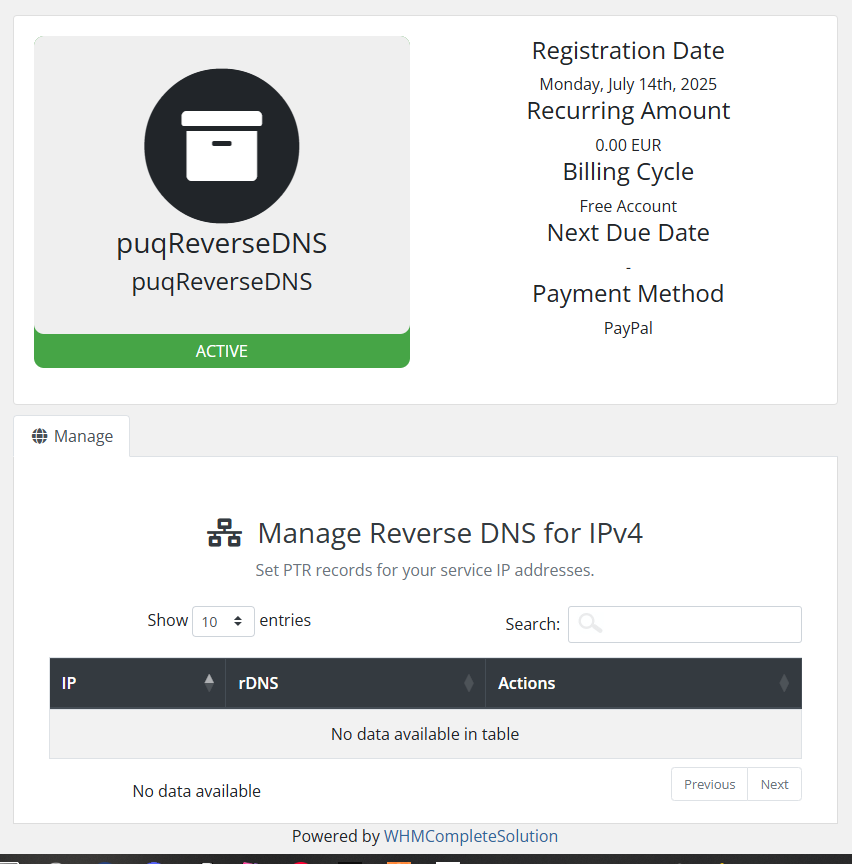The width and height of the screenshot is (852, 864).
Task: Click the 'Manage Reverse DNS for IPv4' heading
Action: pyautogui.click(x=450, y=533)
